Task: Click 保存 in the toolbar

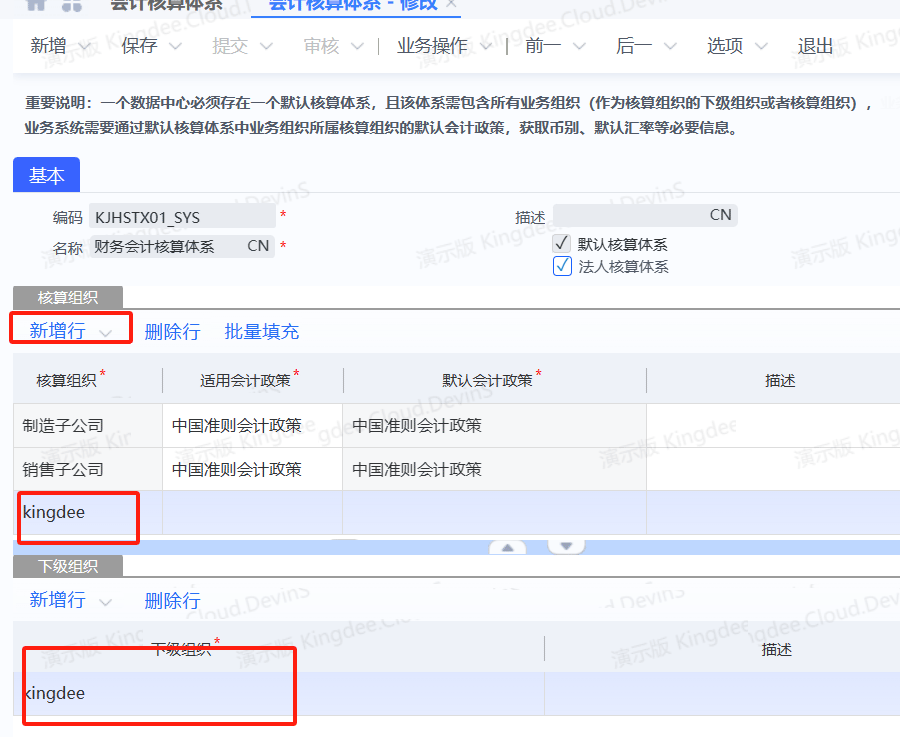Action: [x=139, y=45]
